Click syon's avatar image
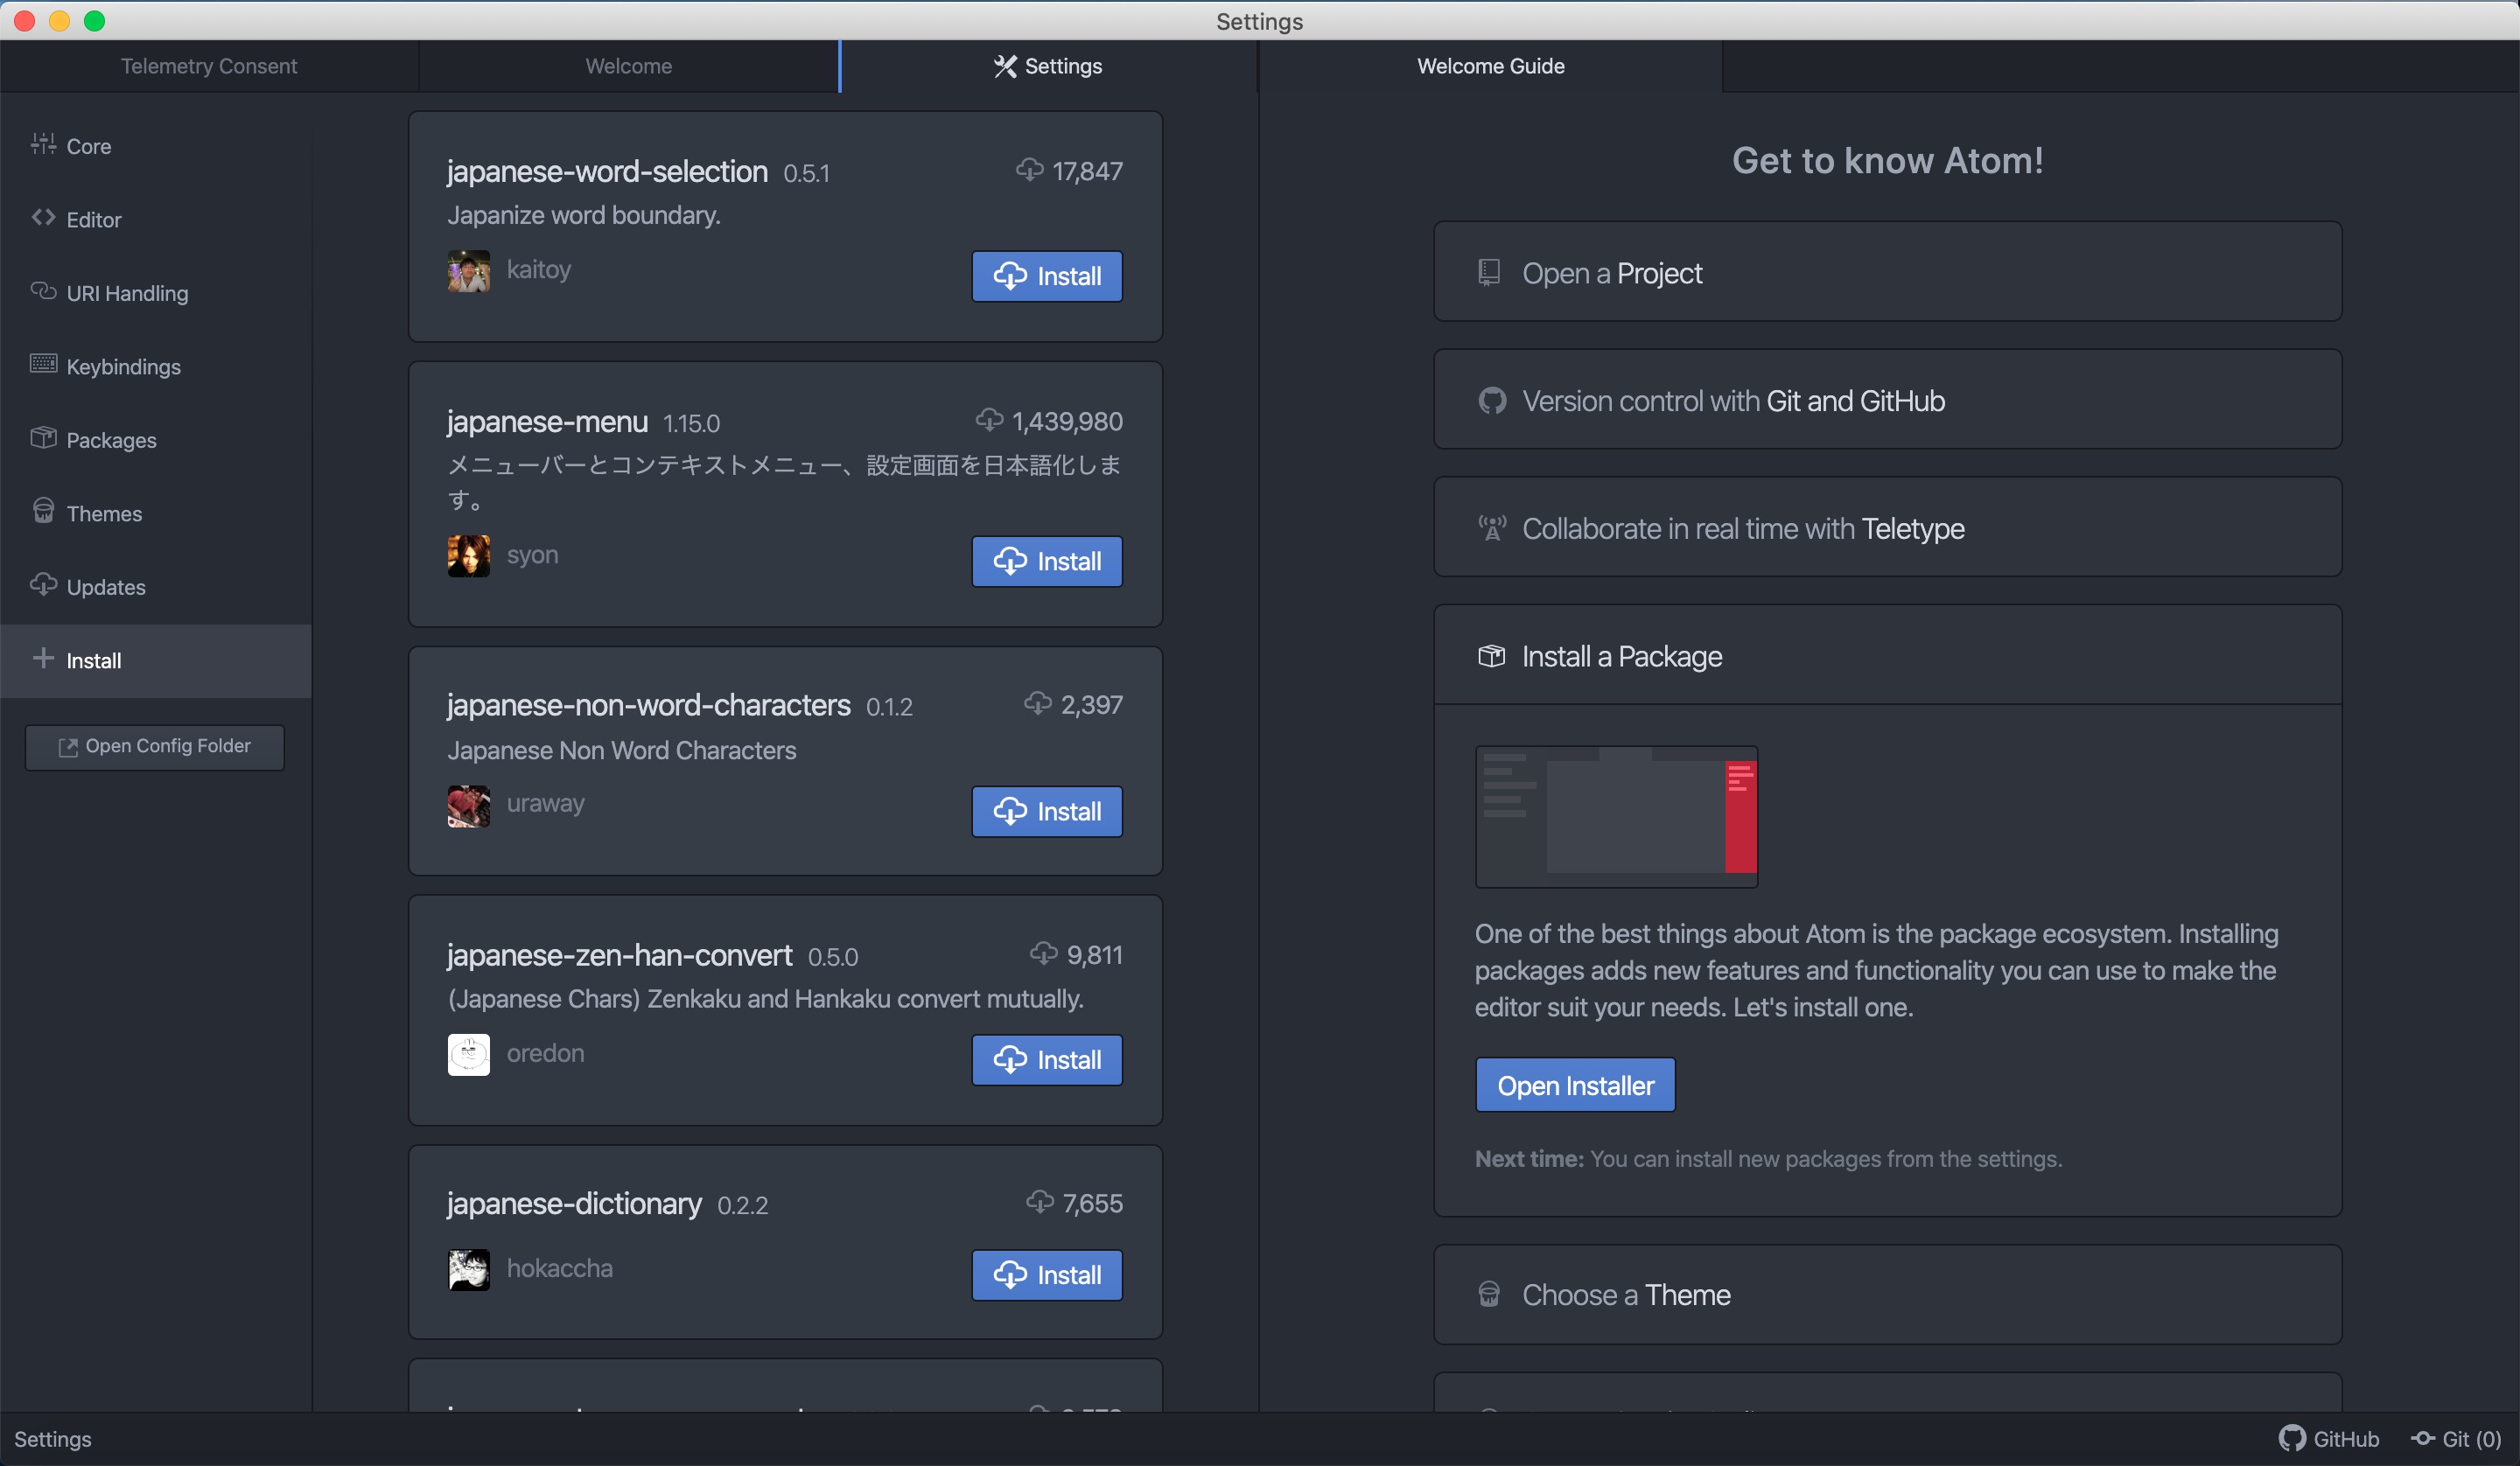Viewport: 2520px width, 1466px height. click(468, 556)
